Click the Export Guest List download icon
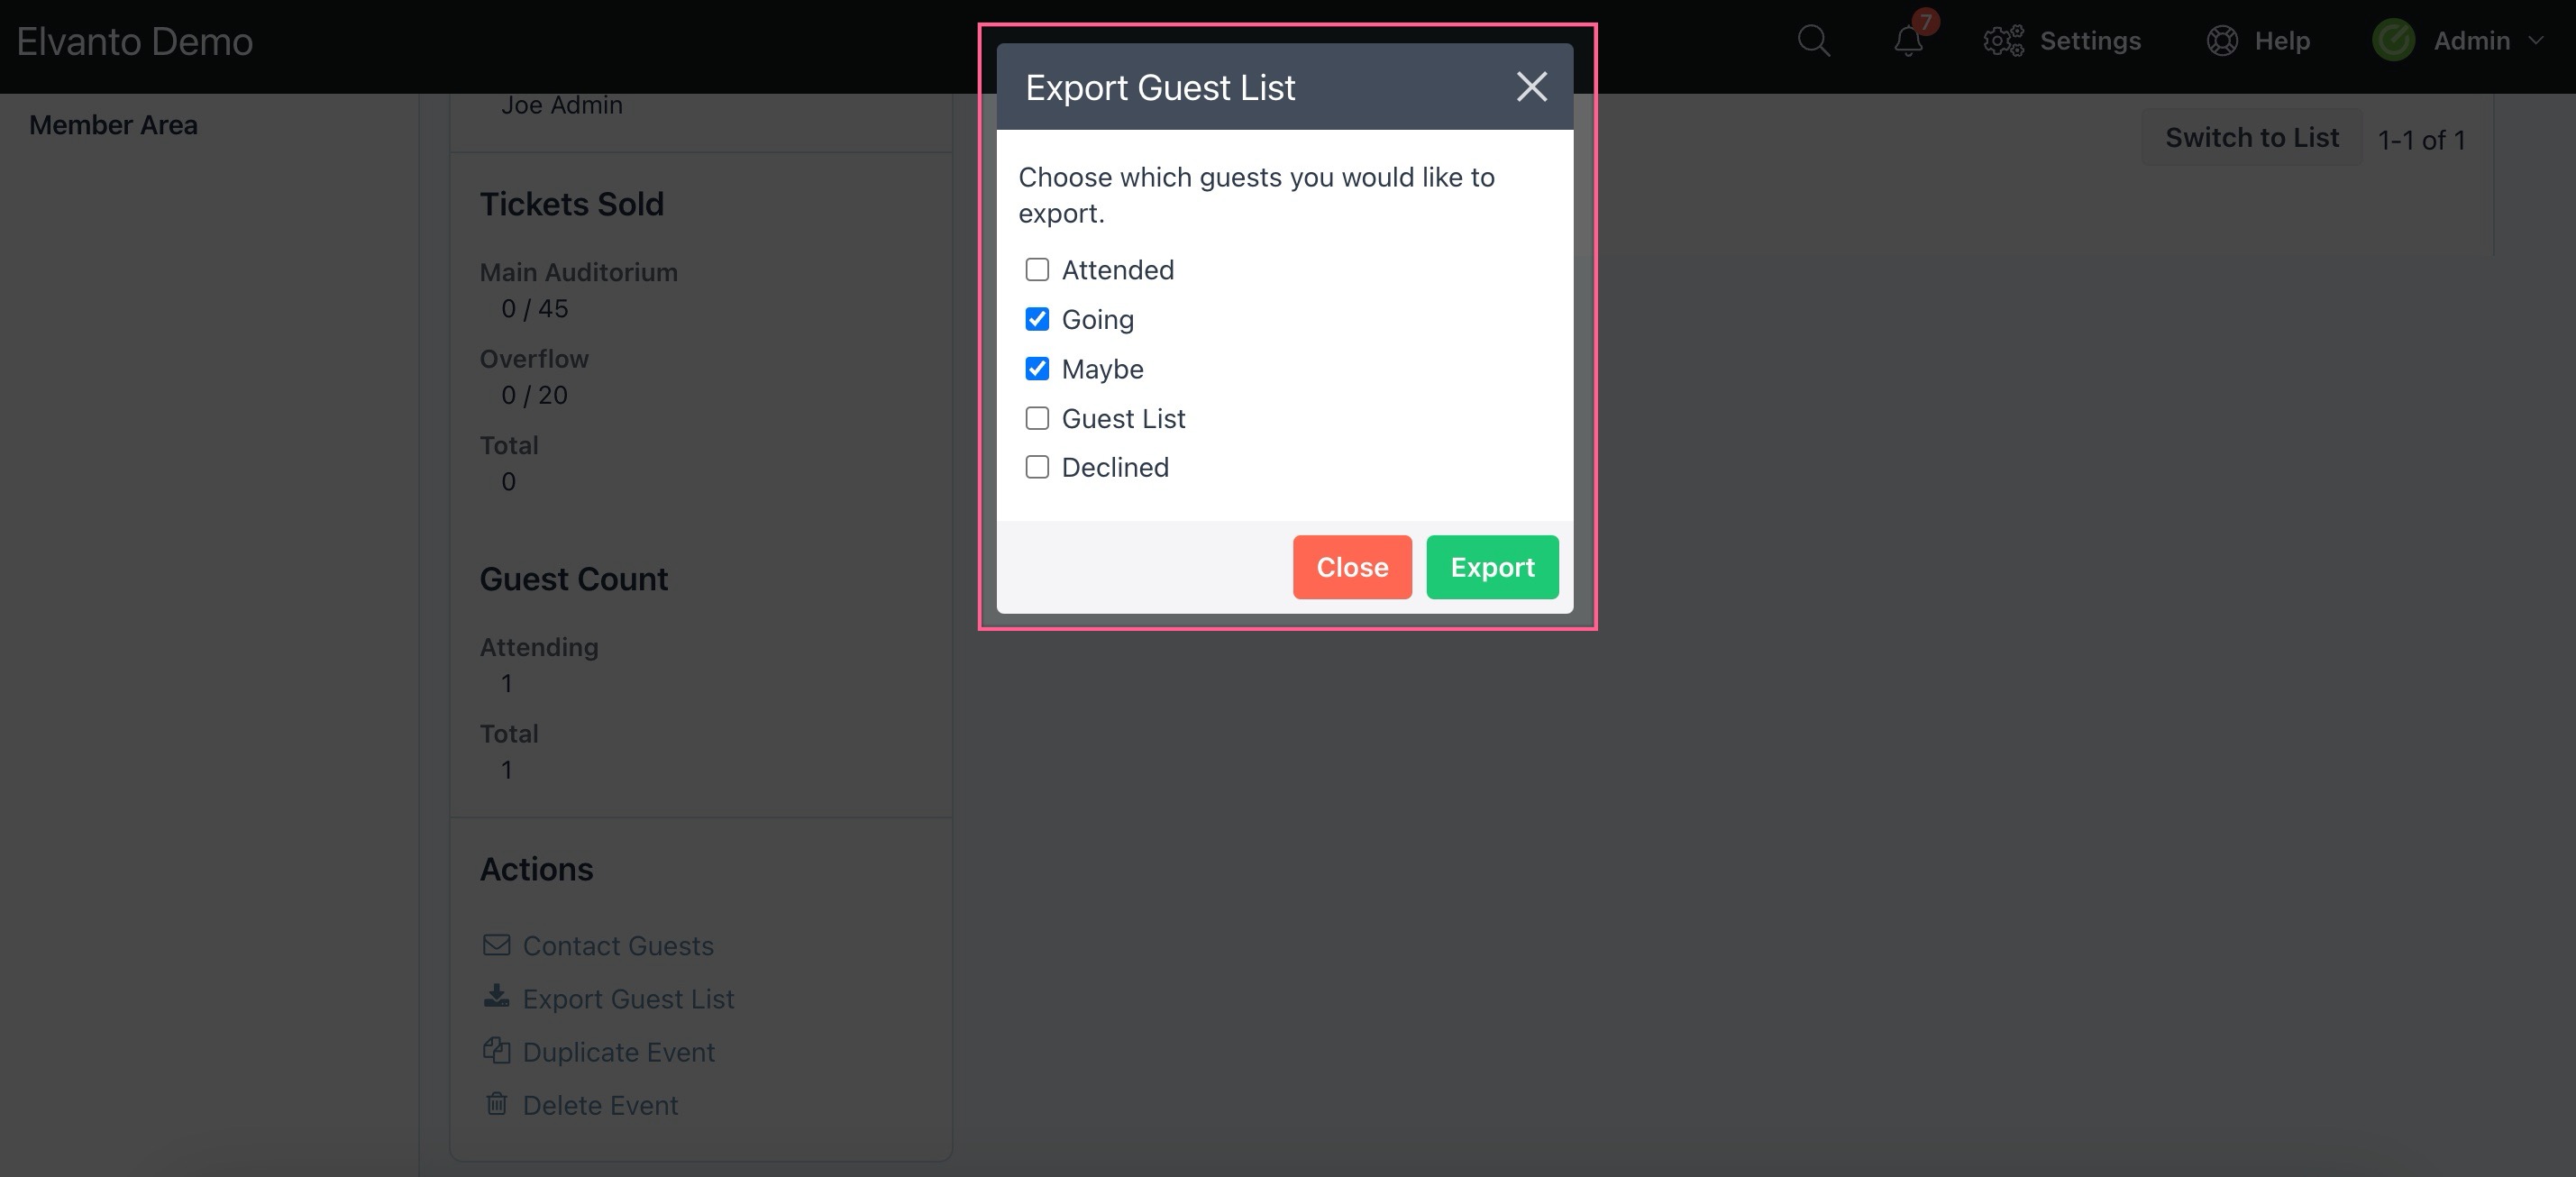 [497, 996]
